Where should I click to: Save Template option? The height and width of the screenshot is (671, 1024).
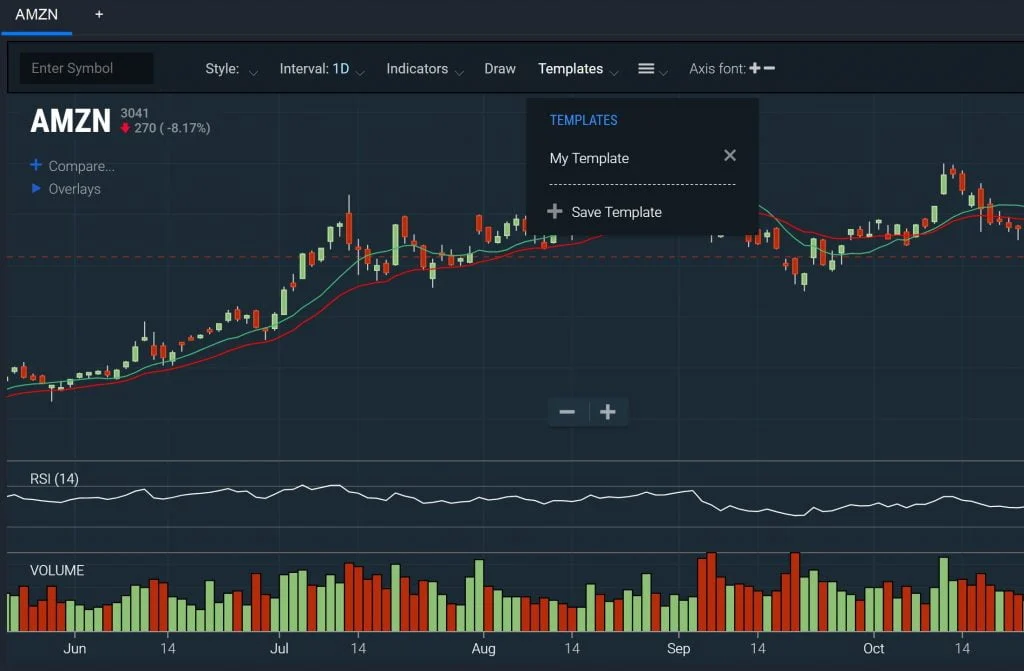616,212
